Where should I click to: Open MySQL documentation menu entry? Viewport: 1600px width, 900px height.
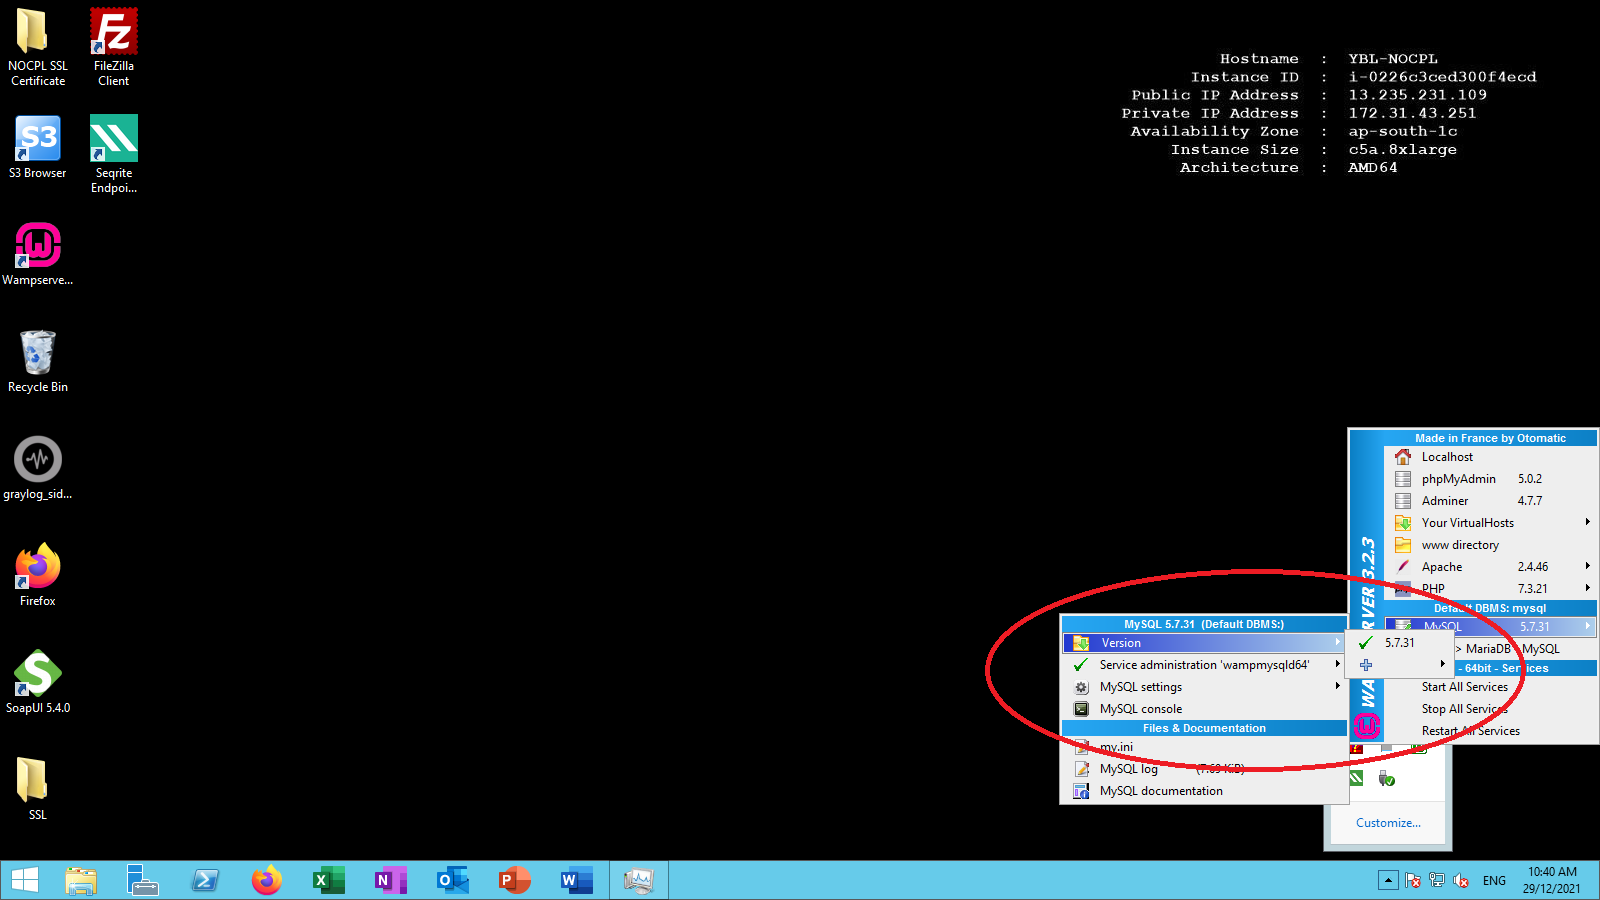[1205, 791]
